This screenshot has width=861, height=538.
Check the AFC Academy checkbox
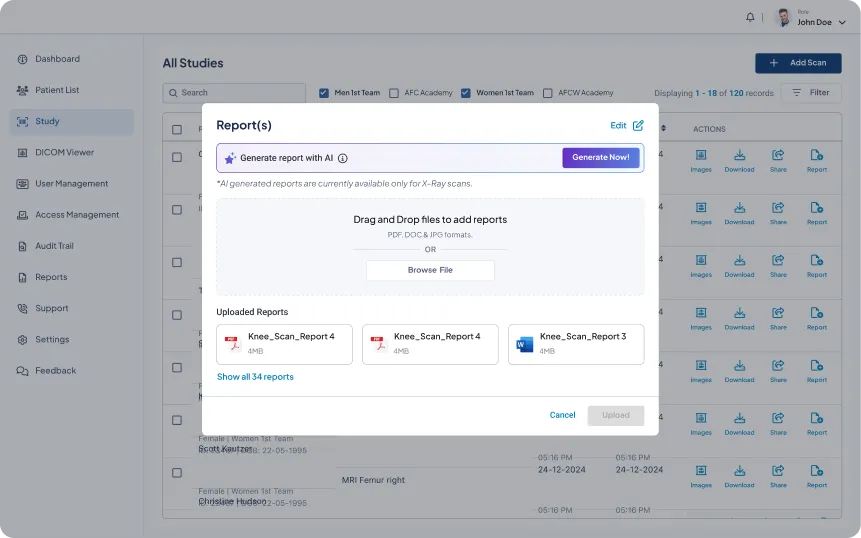coord(394,93)
